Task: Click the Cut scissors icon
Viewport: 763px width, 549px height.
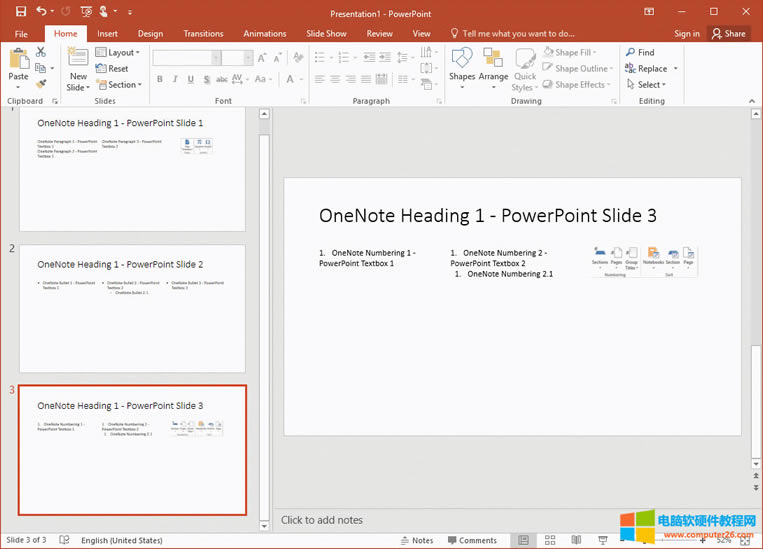Action: pyautogui.click(x=41, y=52)
